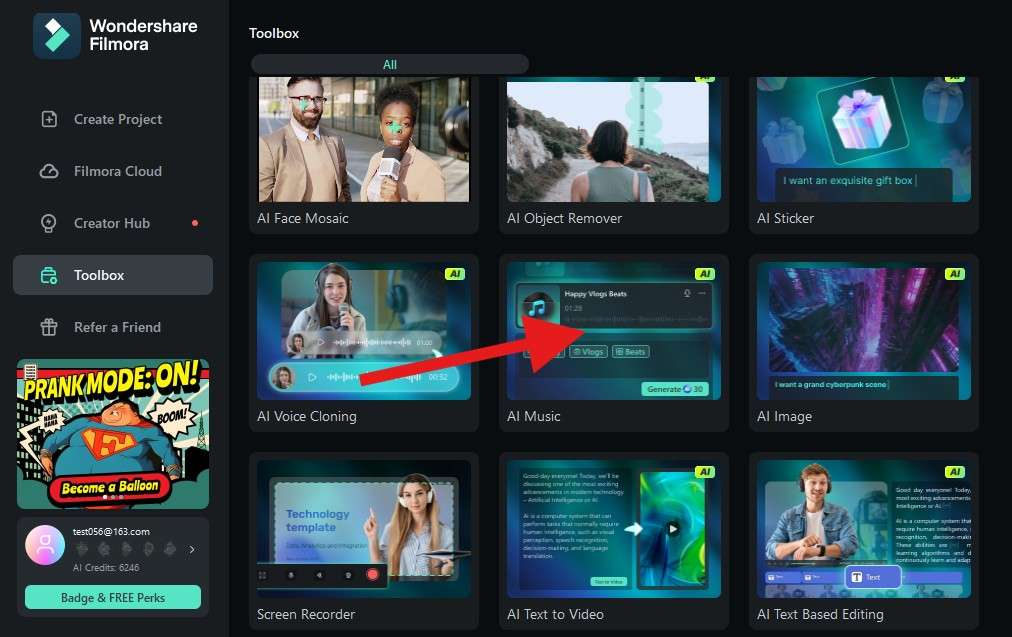Open the AI Text Based Editing thumbnail
Image resolution: width=1012 pixels, height=637 pixels.
click(864, 529)
